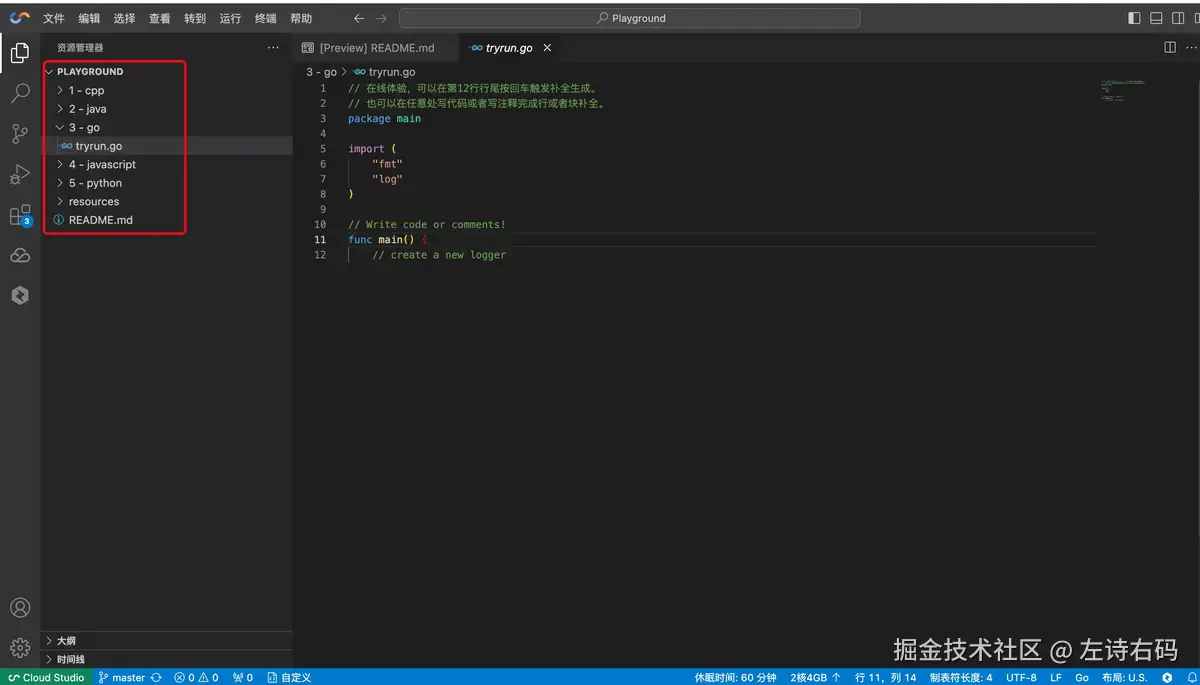The image size is (1200, 685).
Task: Open the Source Control view
Action: [x=20, y=134]
